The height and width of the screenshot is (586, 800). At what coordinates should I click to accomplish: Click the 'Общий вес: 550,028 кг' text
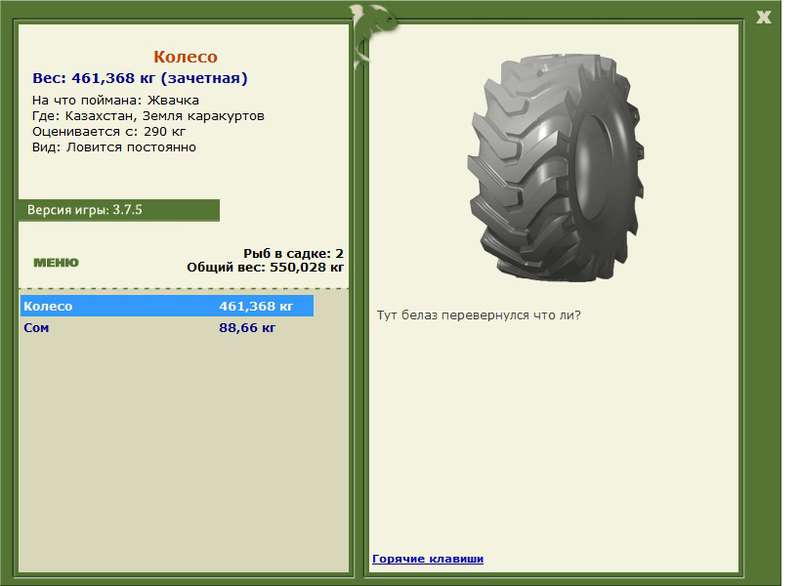[265, 267]
